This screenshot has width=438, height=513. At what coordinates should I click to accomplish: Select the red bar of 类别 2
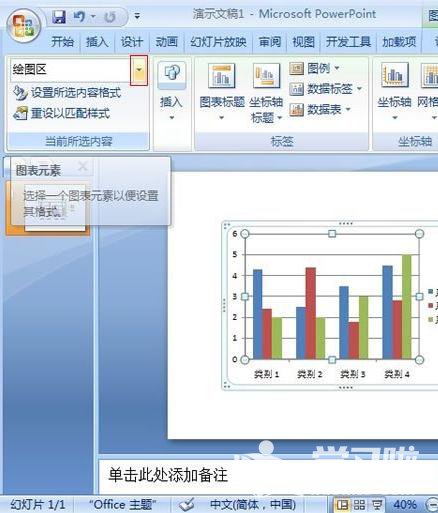tap(310, 313)
